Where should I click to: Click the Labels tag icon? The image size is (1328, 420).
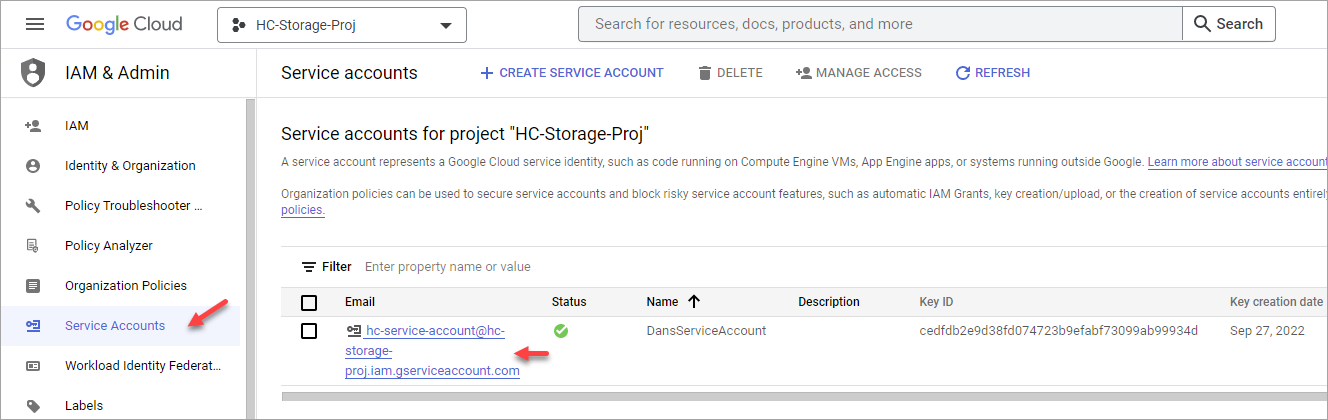tap(33, 406)
